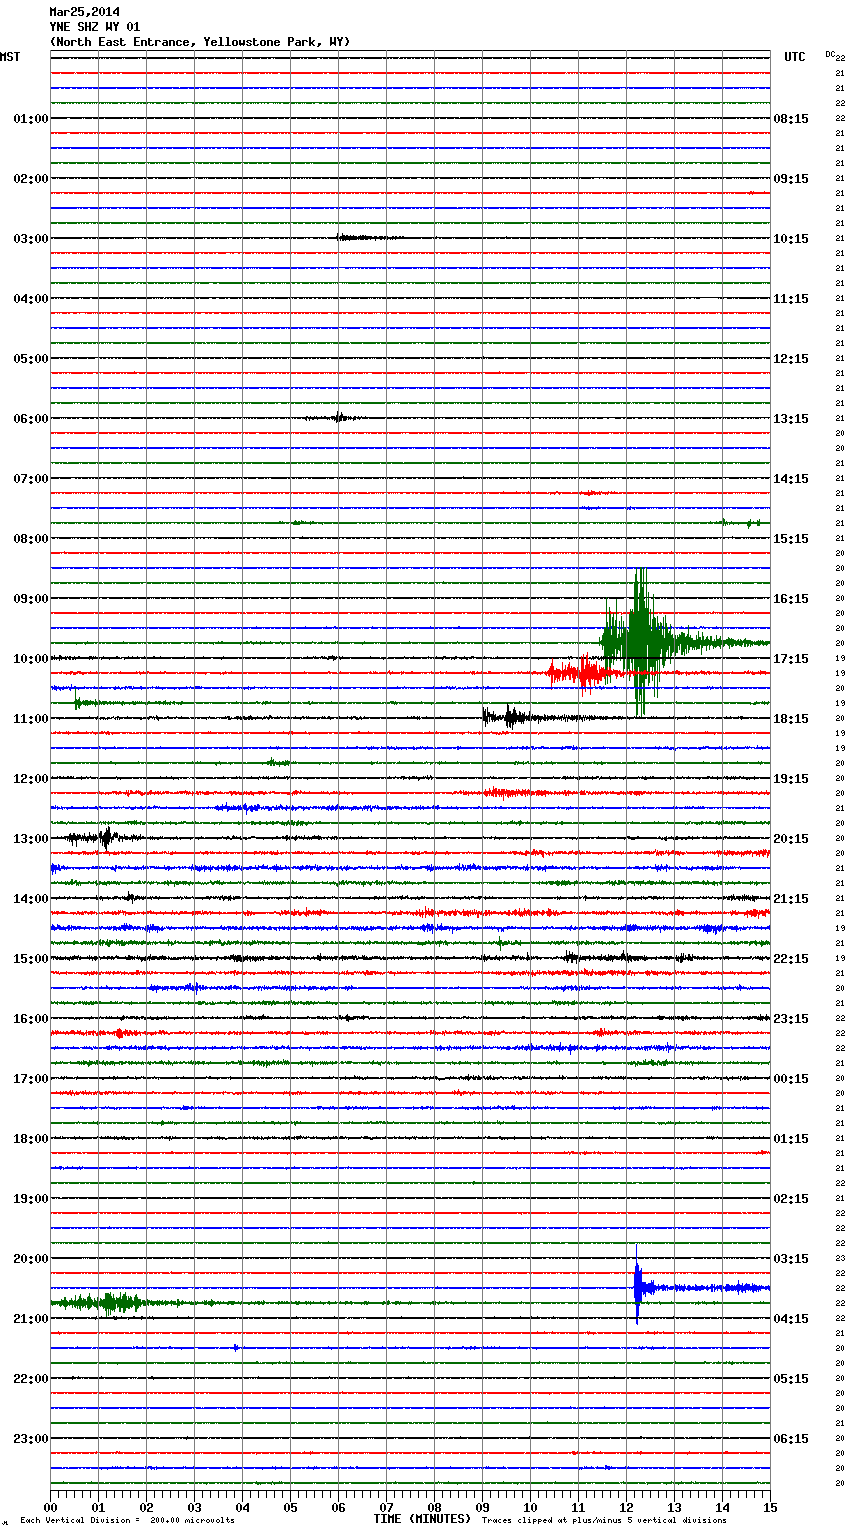Click the North East Entrance, Yellowstone Park location text

(200, 42)
